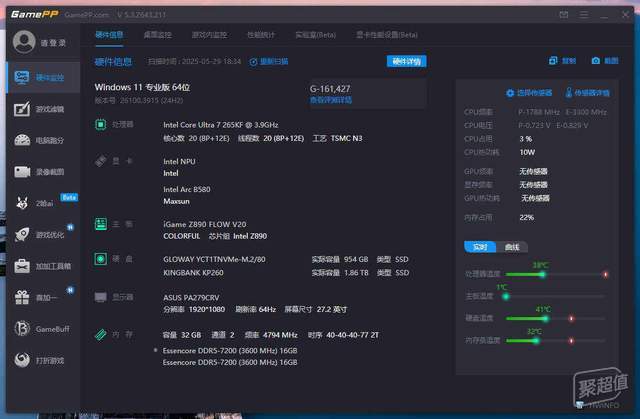The width and height of the screenshot is (640, 419).
Task: Click the monitor display icon
Action: tap(101, 297)
